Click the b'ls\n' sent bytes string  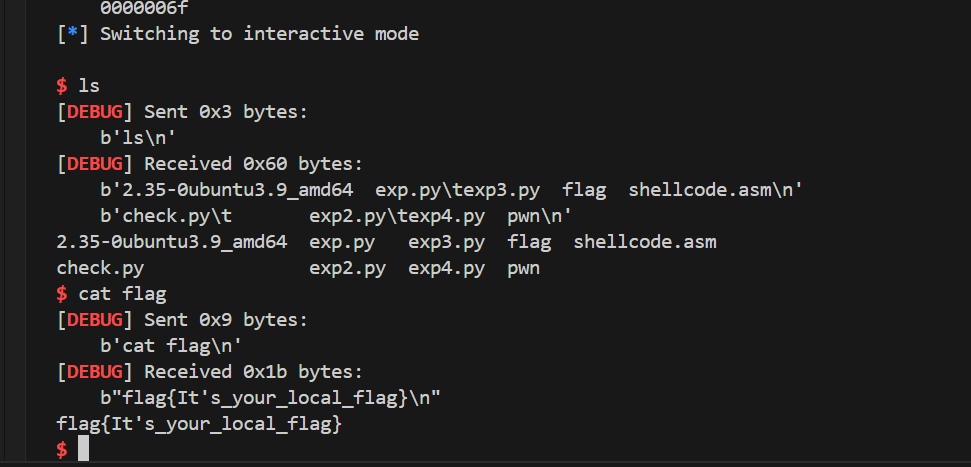139,138
